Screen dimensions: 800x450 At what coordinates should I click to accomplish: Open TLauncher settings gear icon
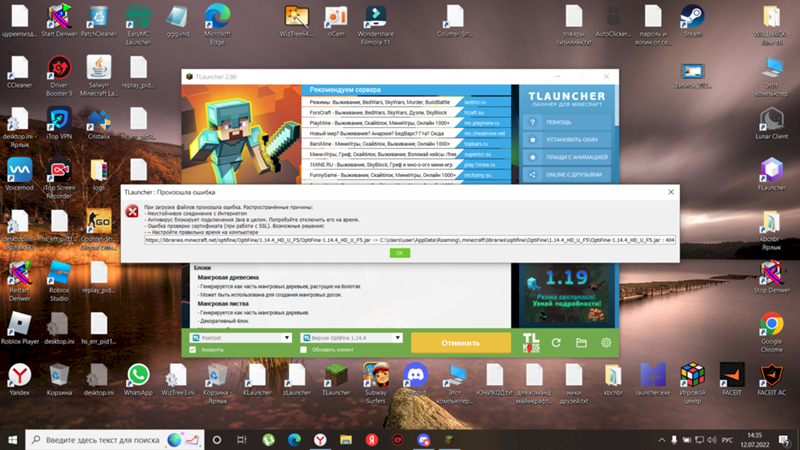click(606, 343)
